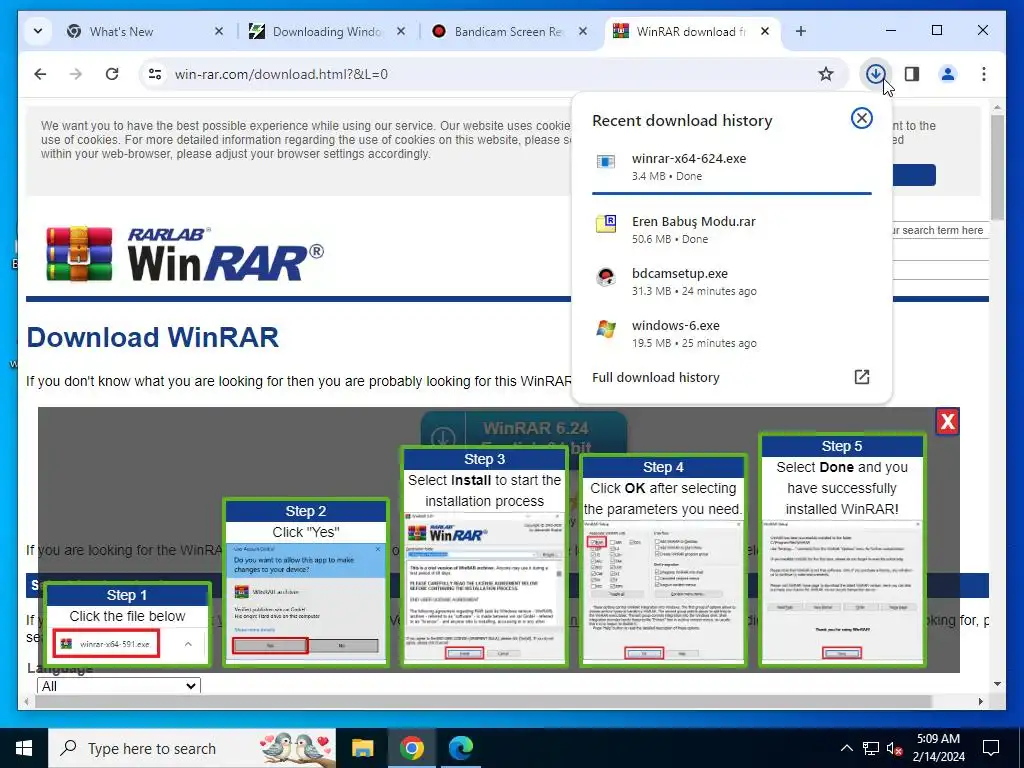Open the Windows Start menu
The width and height of the screenshot is (1024, 768).
pos(24,748)
